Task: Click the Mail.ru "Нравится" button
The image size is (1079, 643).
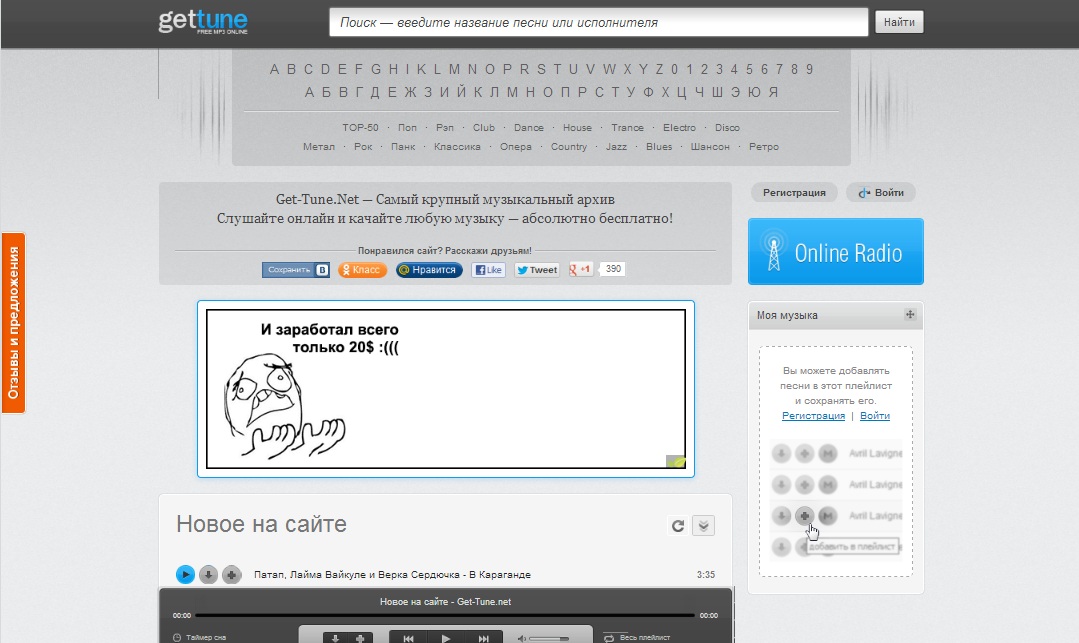Action: (x=429, y=270)
